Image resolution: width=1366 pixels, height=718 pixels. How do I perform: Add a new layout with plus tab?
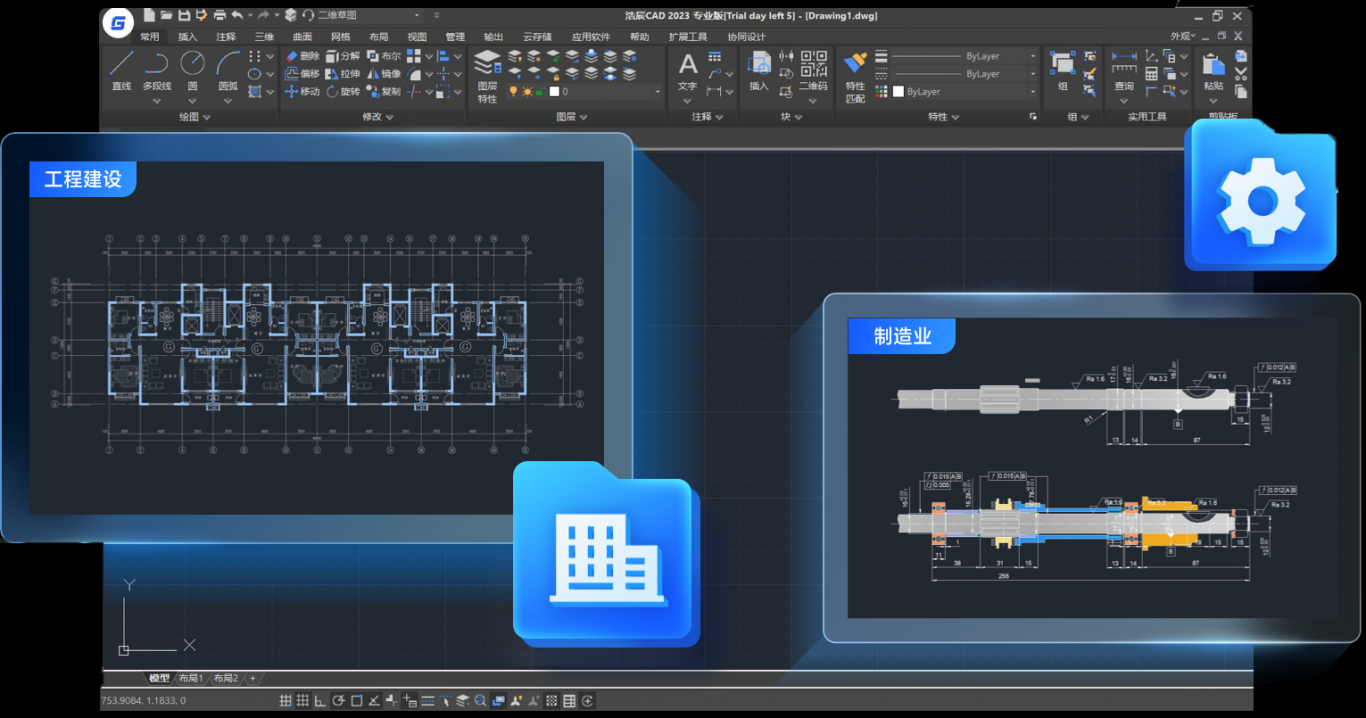coord(253,678)
